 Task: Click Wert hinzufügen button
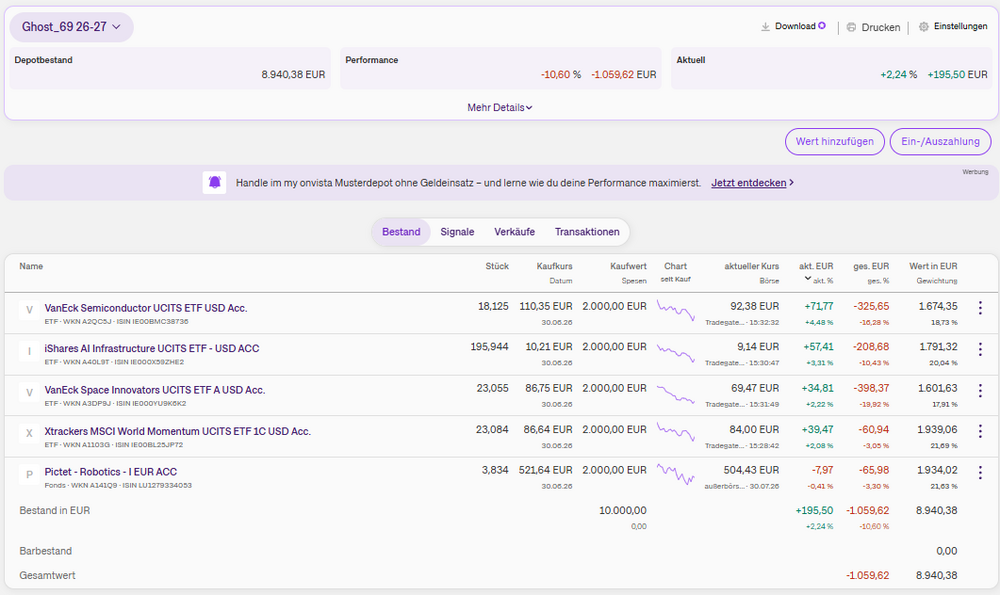pyautogui.click(x=834, y=142)
